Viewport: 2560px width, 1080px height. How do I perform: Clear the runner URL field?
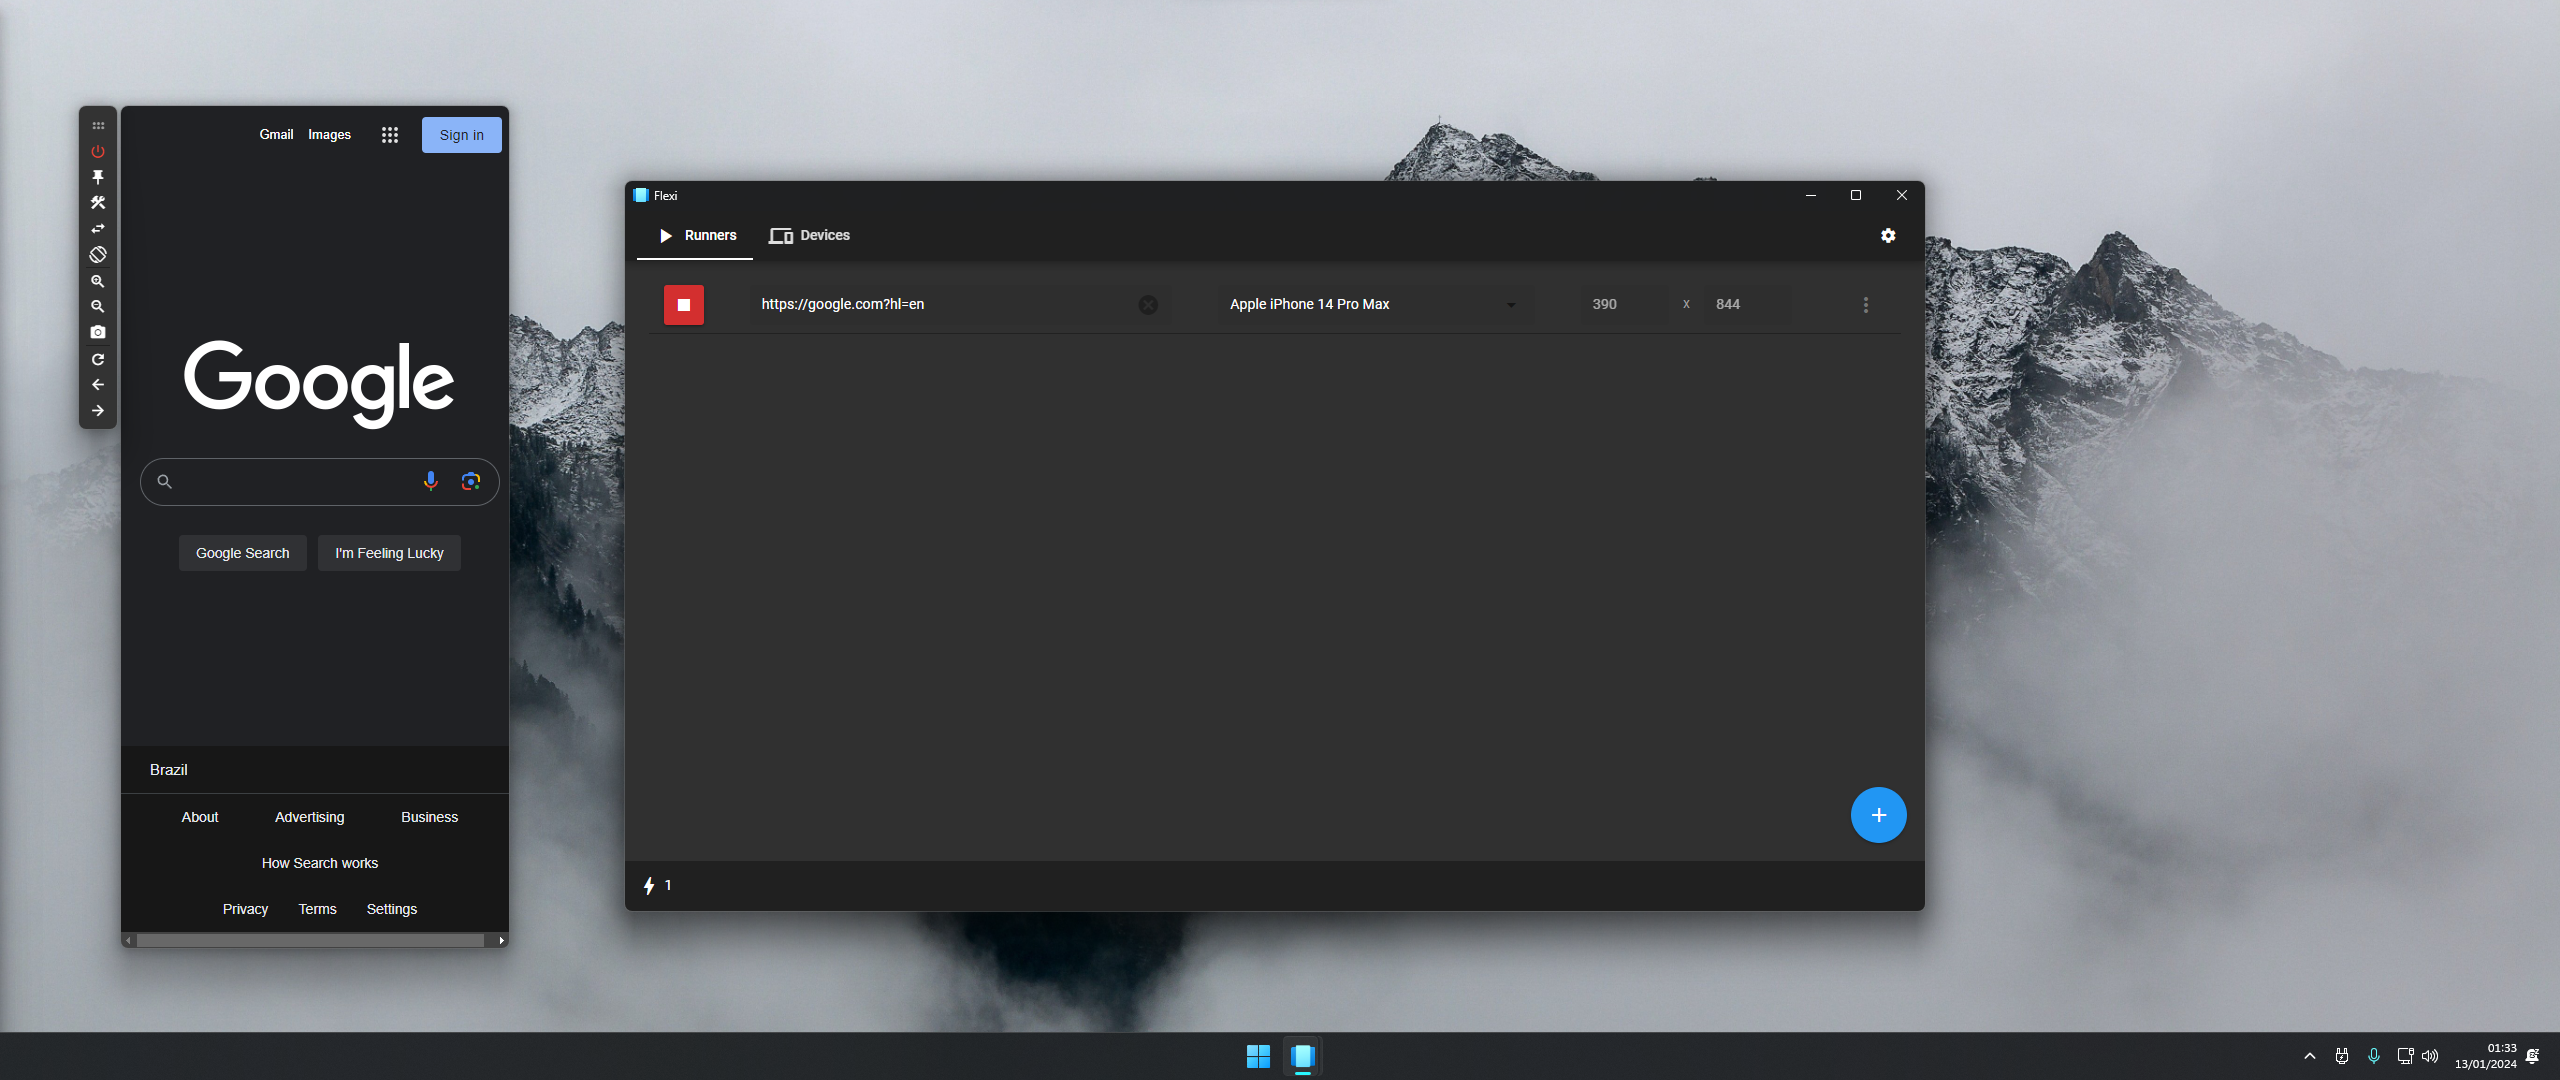tap(1148, 305)
